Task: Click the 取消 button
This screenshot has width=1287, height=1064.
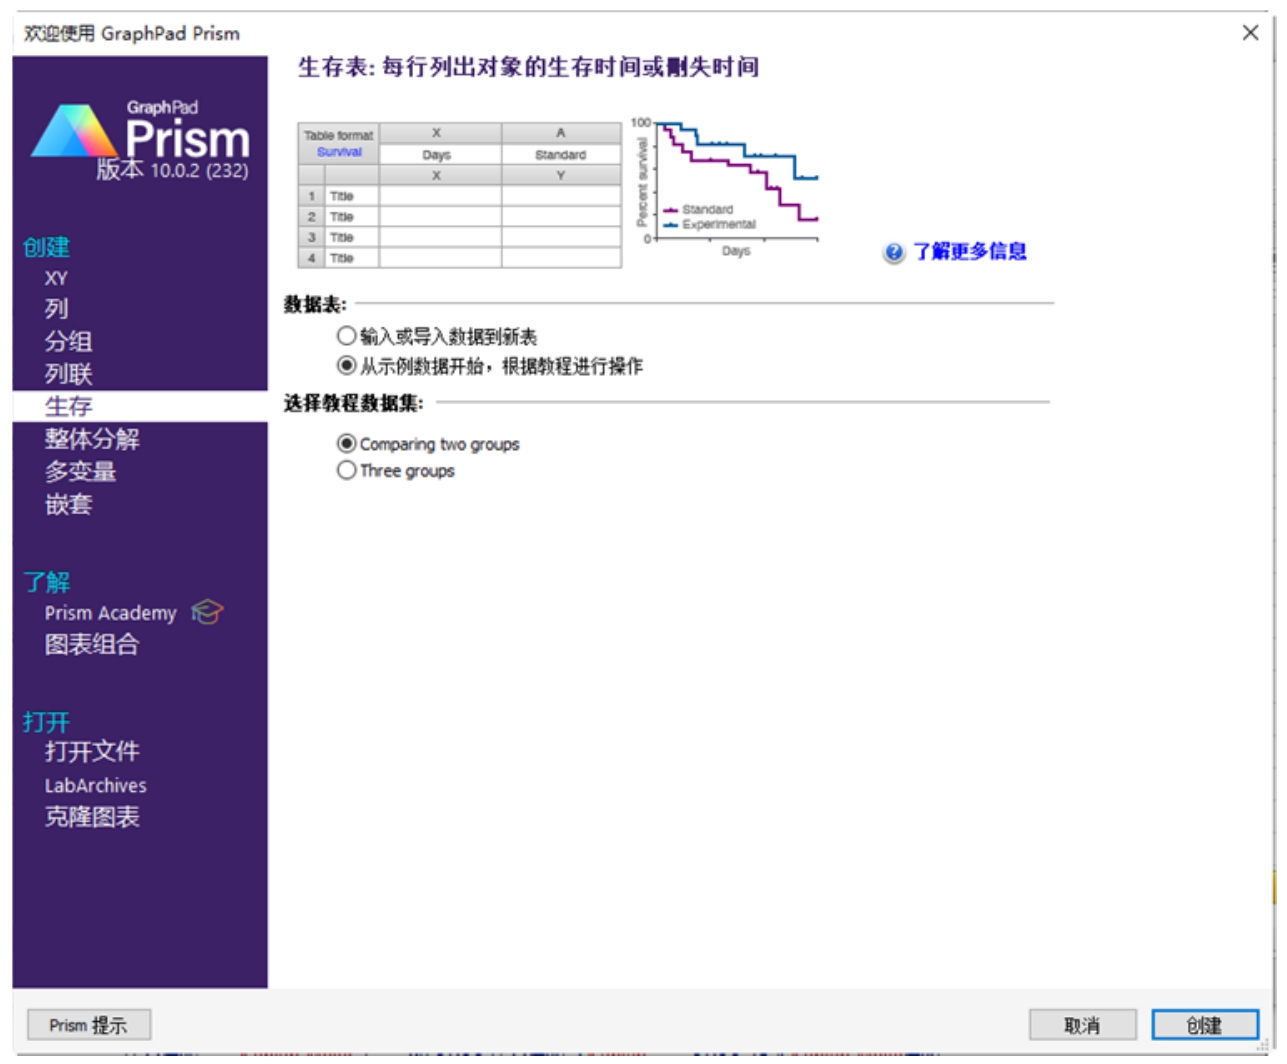Action: (1083, 1025)
